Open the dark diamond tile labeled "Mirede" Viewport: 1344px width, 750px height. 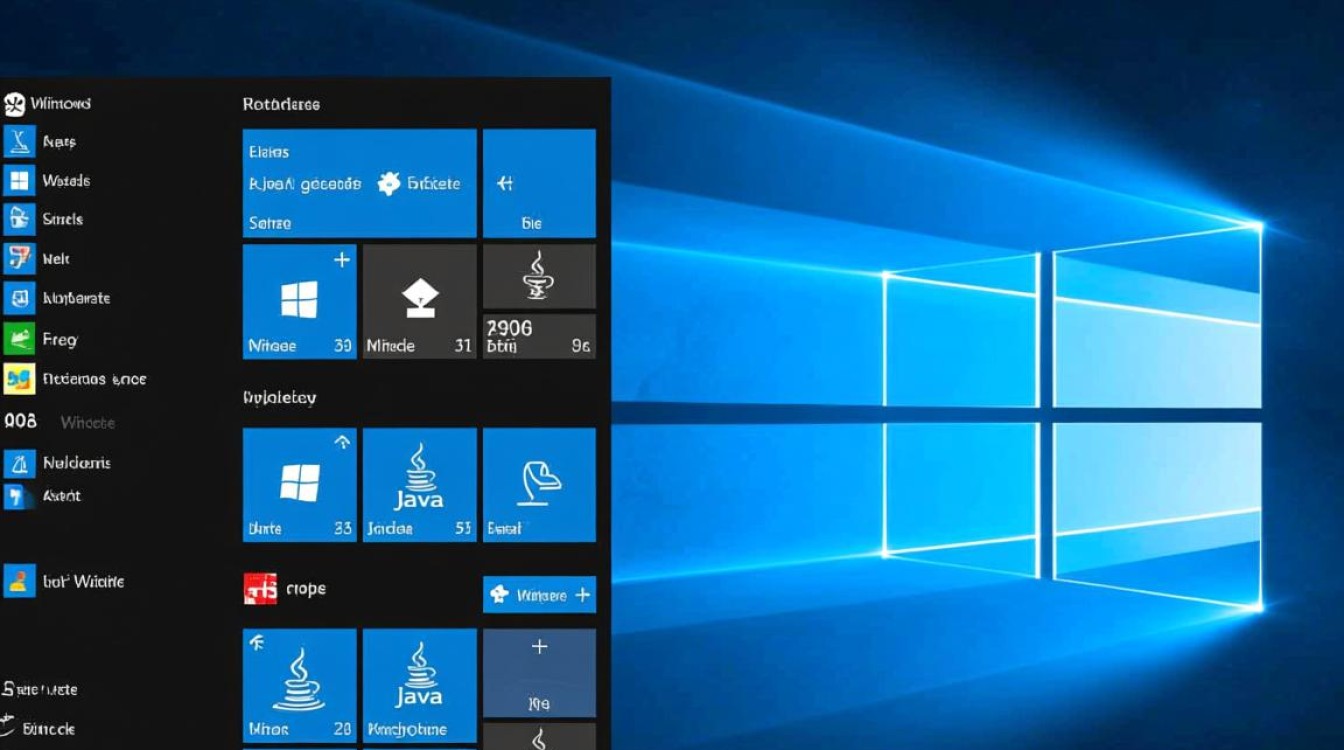point(419,300)
